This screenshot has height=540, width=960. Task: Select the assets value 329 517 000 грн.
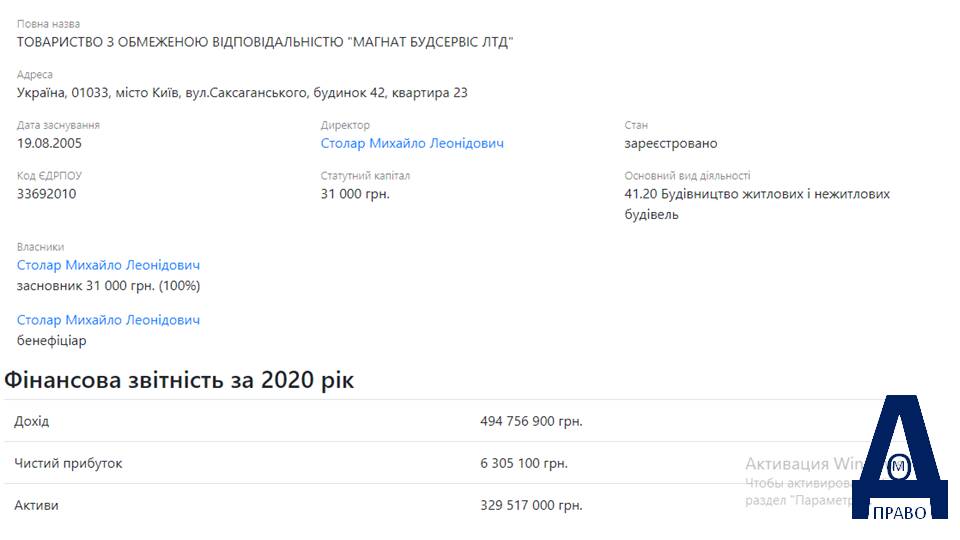531,506
